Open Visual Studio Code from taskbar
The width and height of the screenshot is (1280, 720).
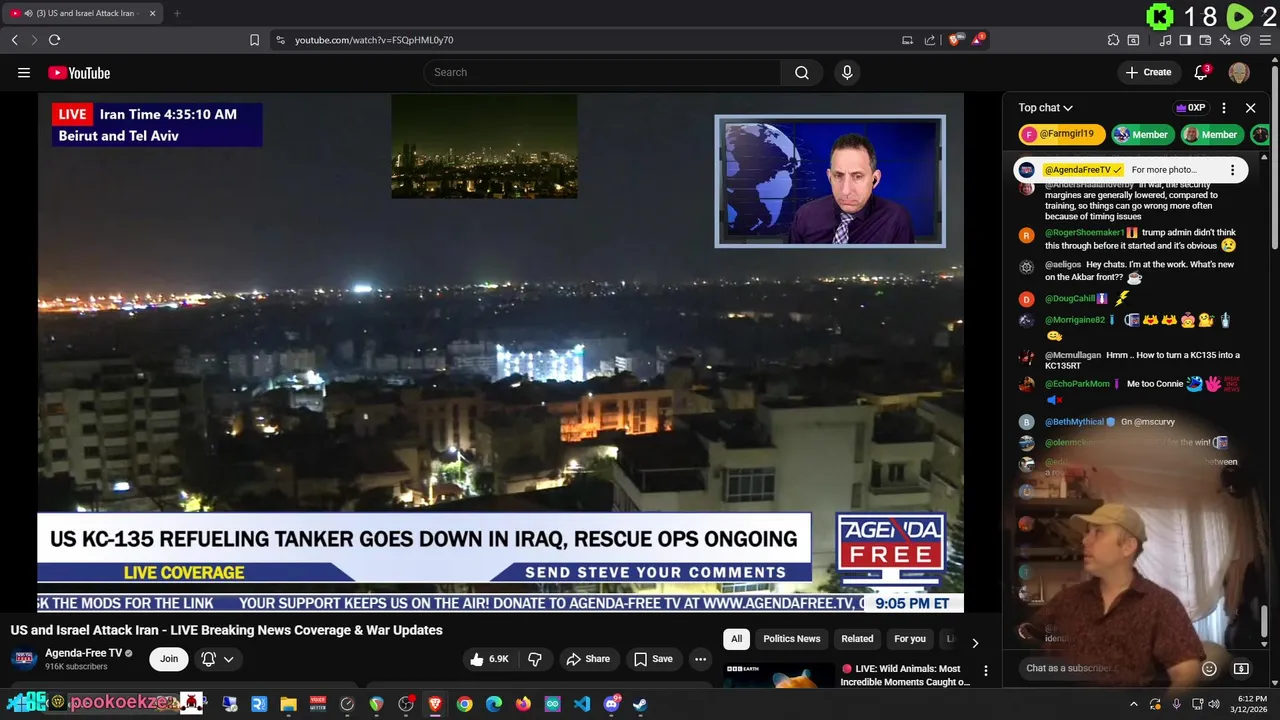click(x=582, y=704)
